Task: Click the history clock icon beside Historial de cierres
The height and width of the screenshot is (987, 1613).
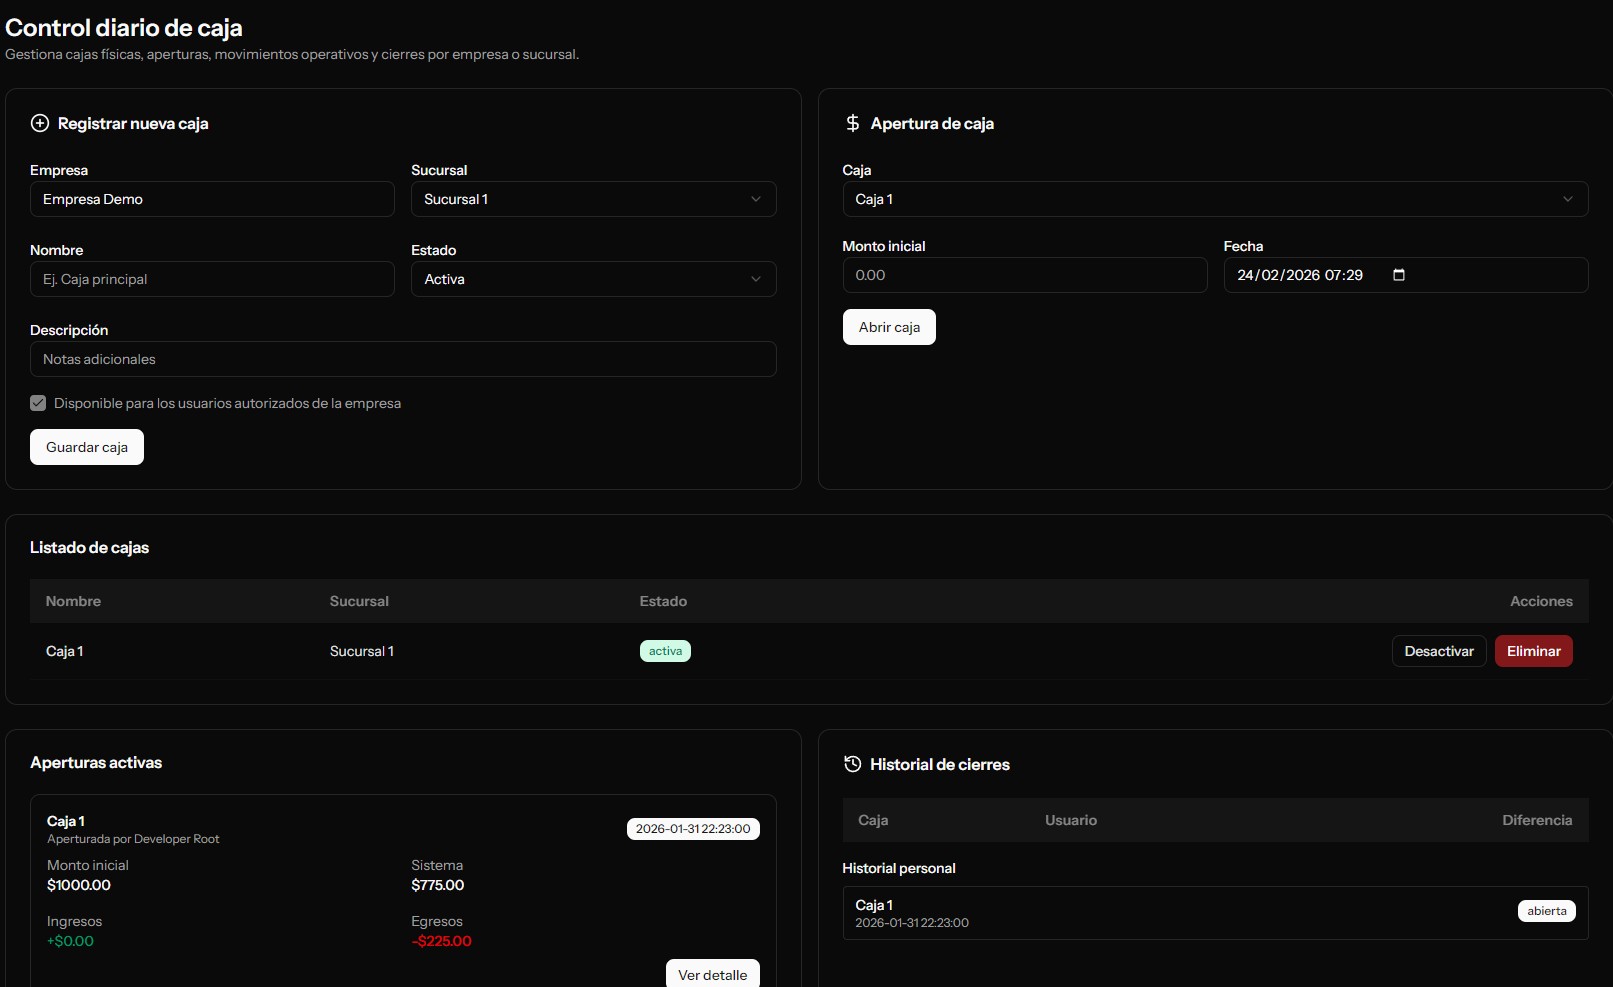Action: coord(852,764)
